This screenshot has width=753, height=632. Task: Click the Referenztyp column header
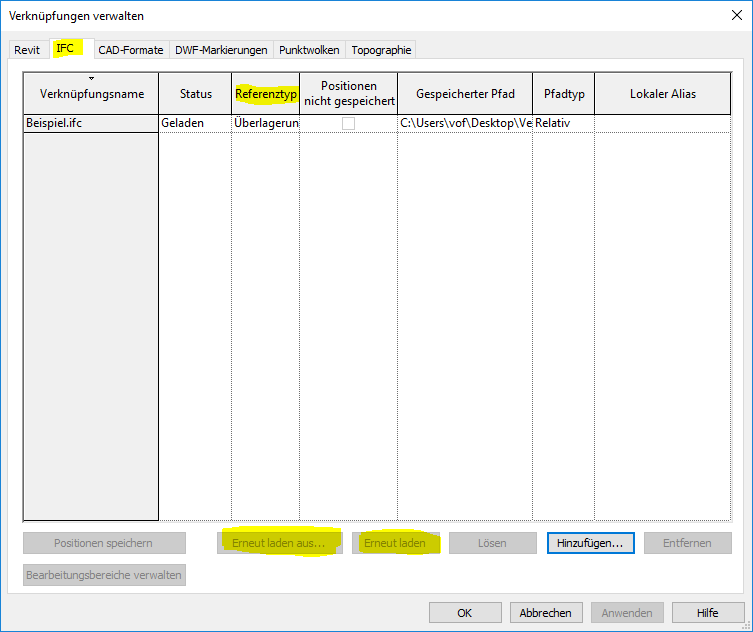[265, 94]
